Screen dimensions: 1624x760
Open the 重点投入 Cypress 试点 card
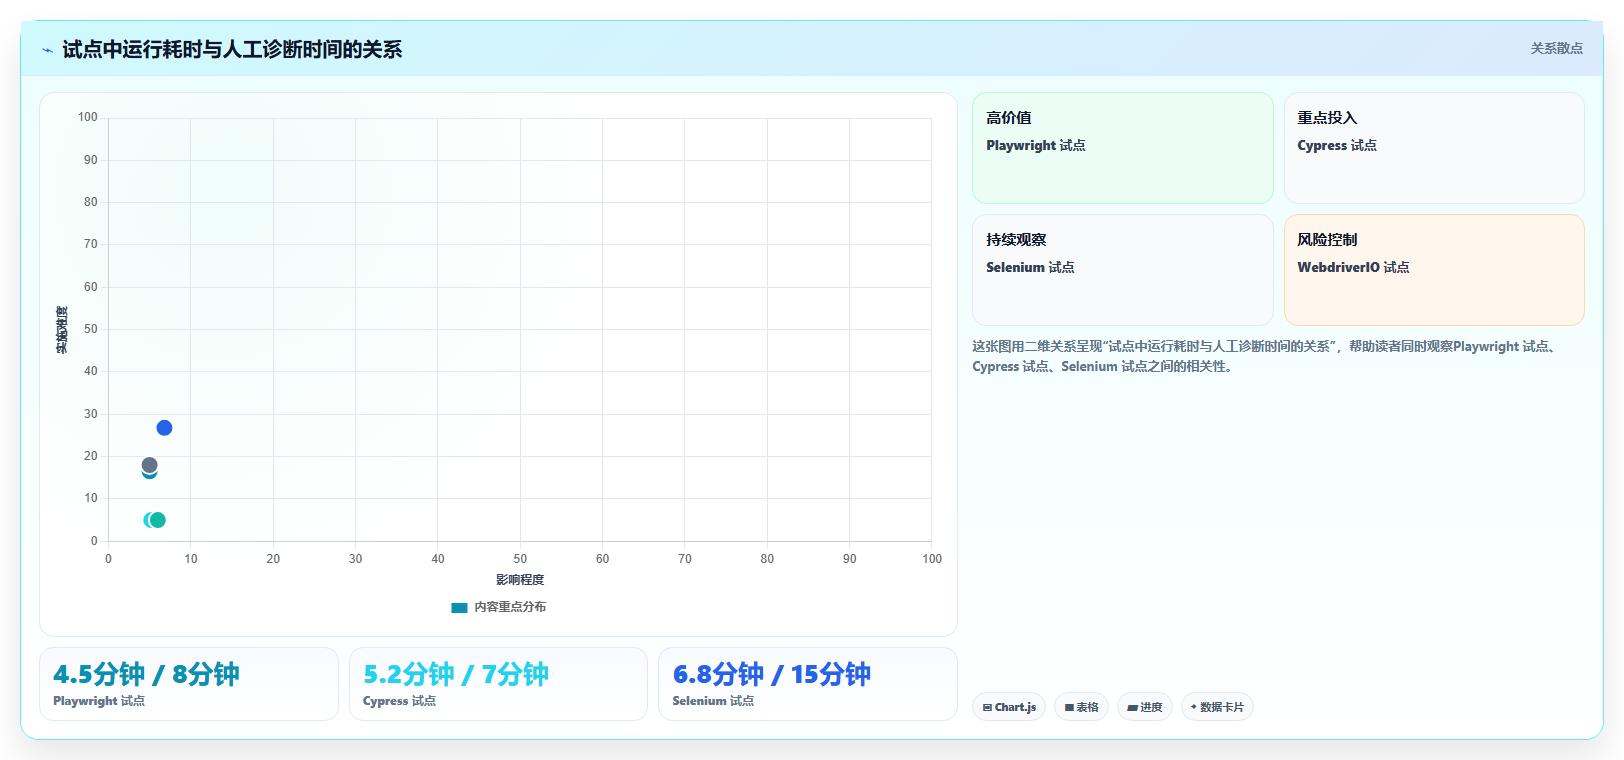point(1434,148)
